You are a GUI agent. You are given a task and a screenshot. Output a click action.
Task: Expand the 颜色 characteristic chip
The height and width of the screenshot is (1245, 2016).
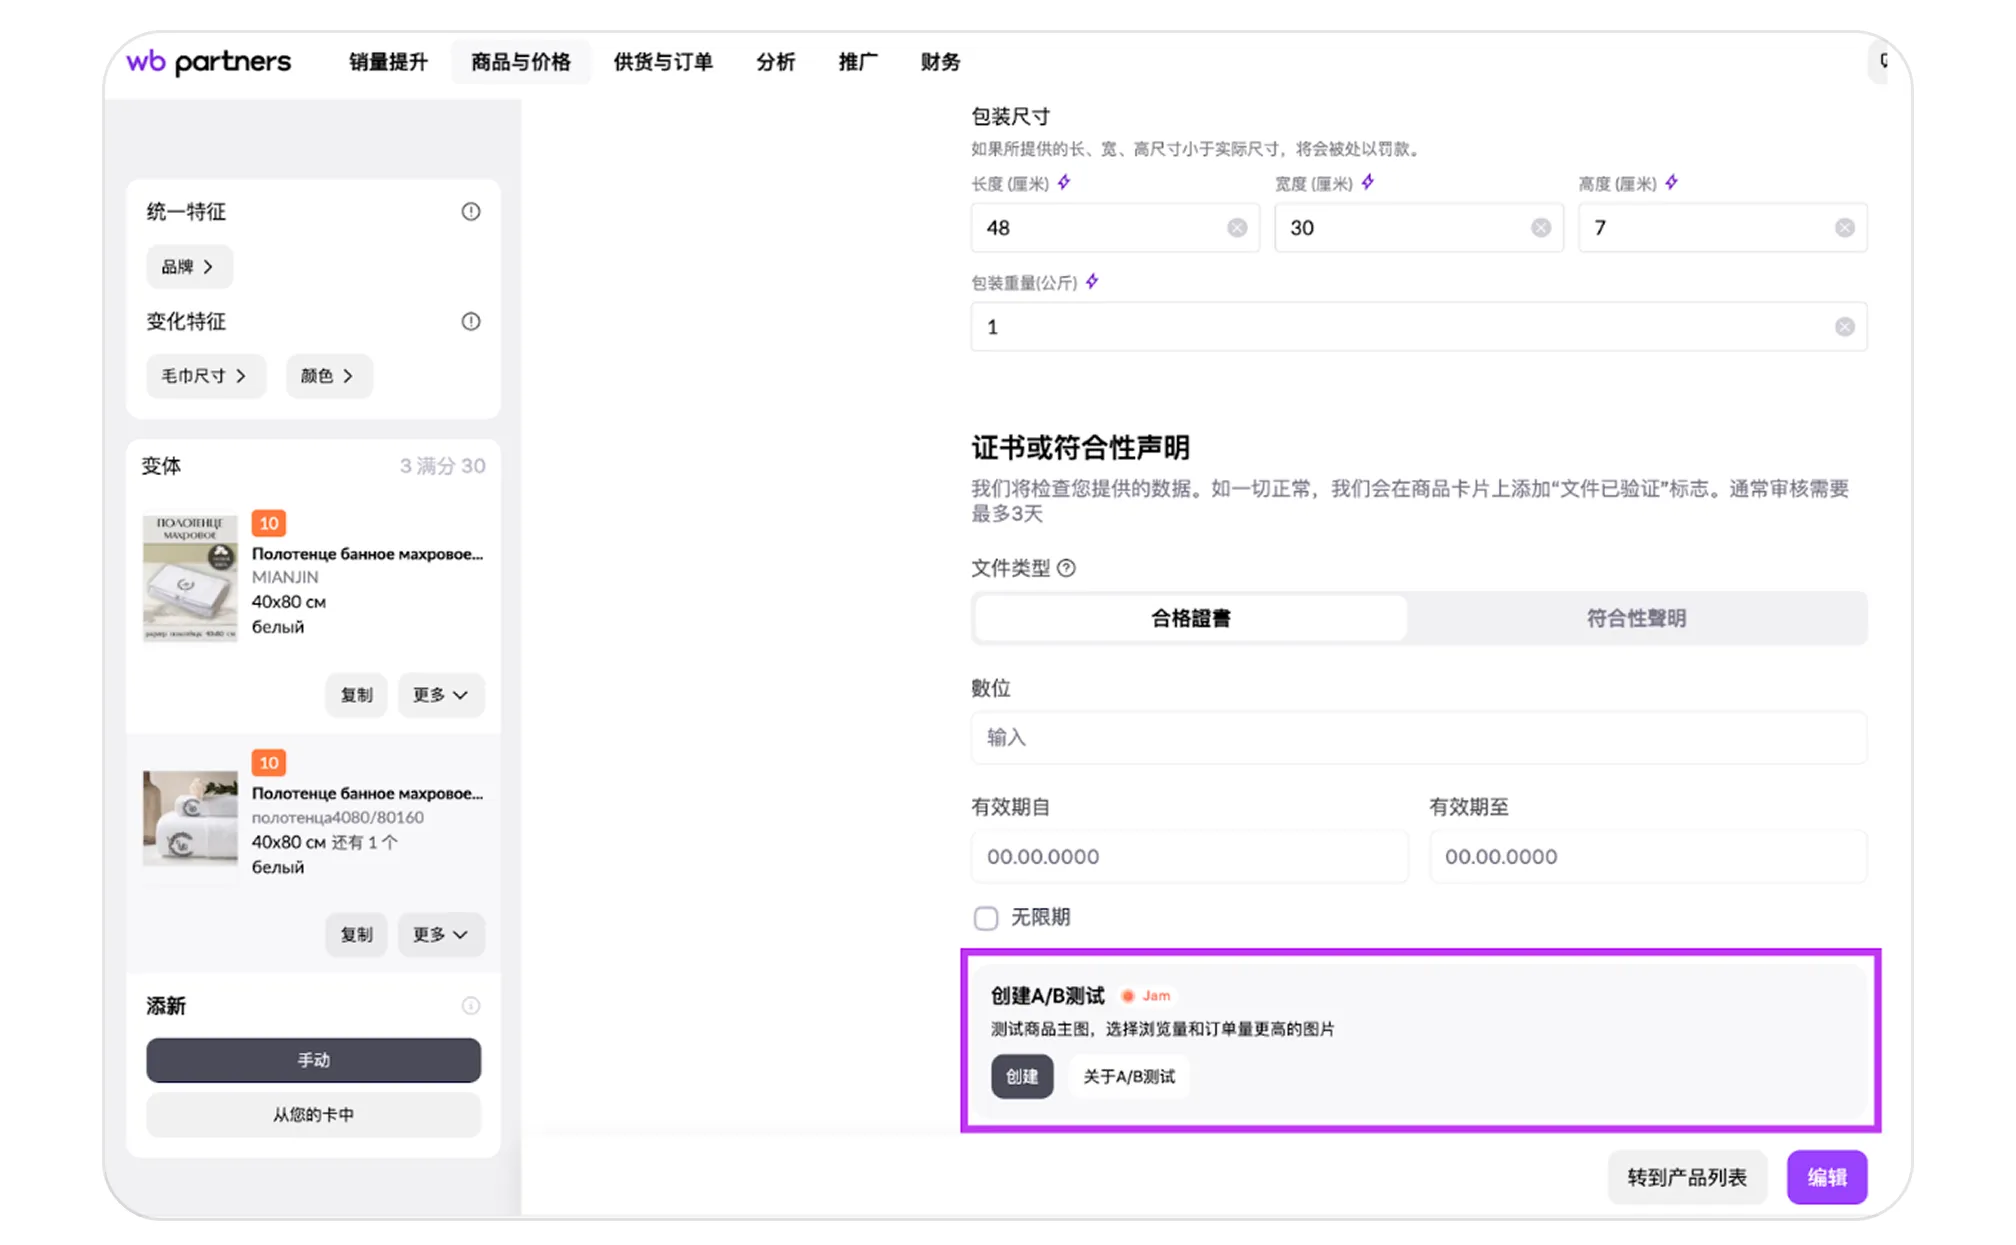(x=328, y=376)
